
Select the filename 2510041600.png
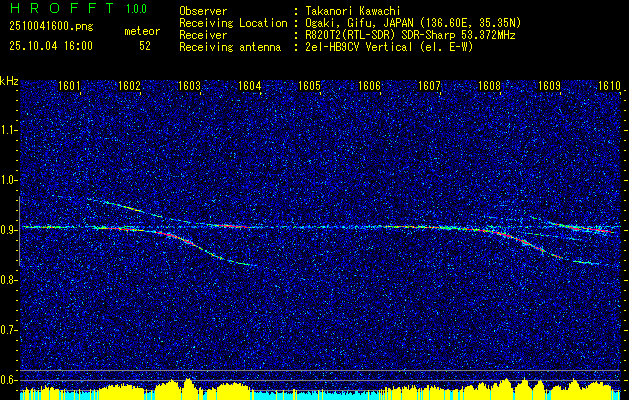51,27
